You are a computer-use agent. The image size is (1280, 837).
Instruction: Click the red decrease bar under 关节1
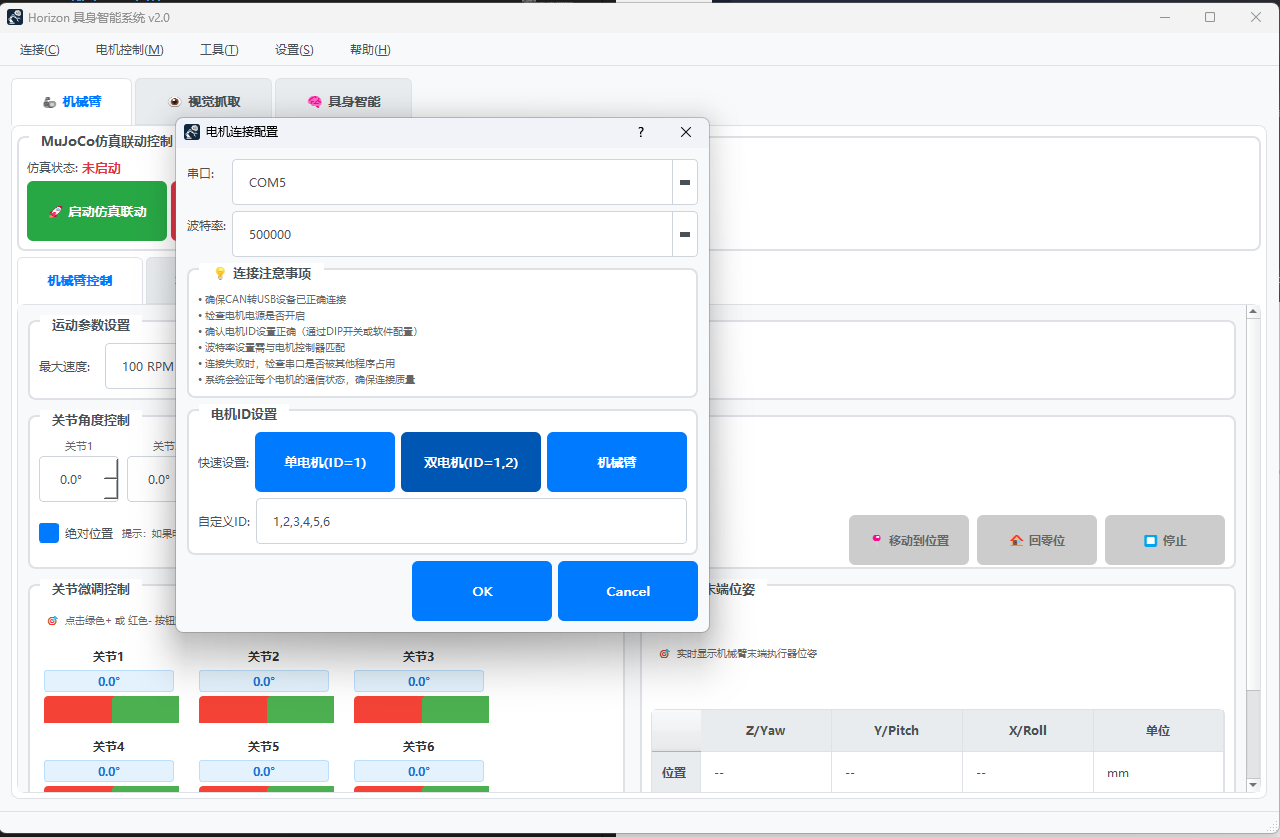[77, 710]
